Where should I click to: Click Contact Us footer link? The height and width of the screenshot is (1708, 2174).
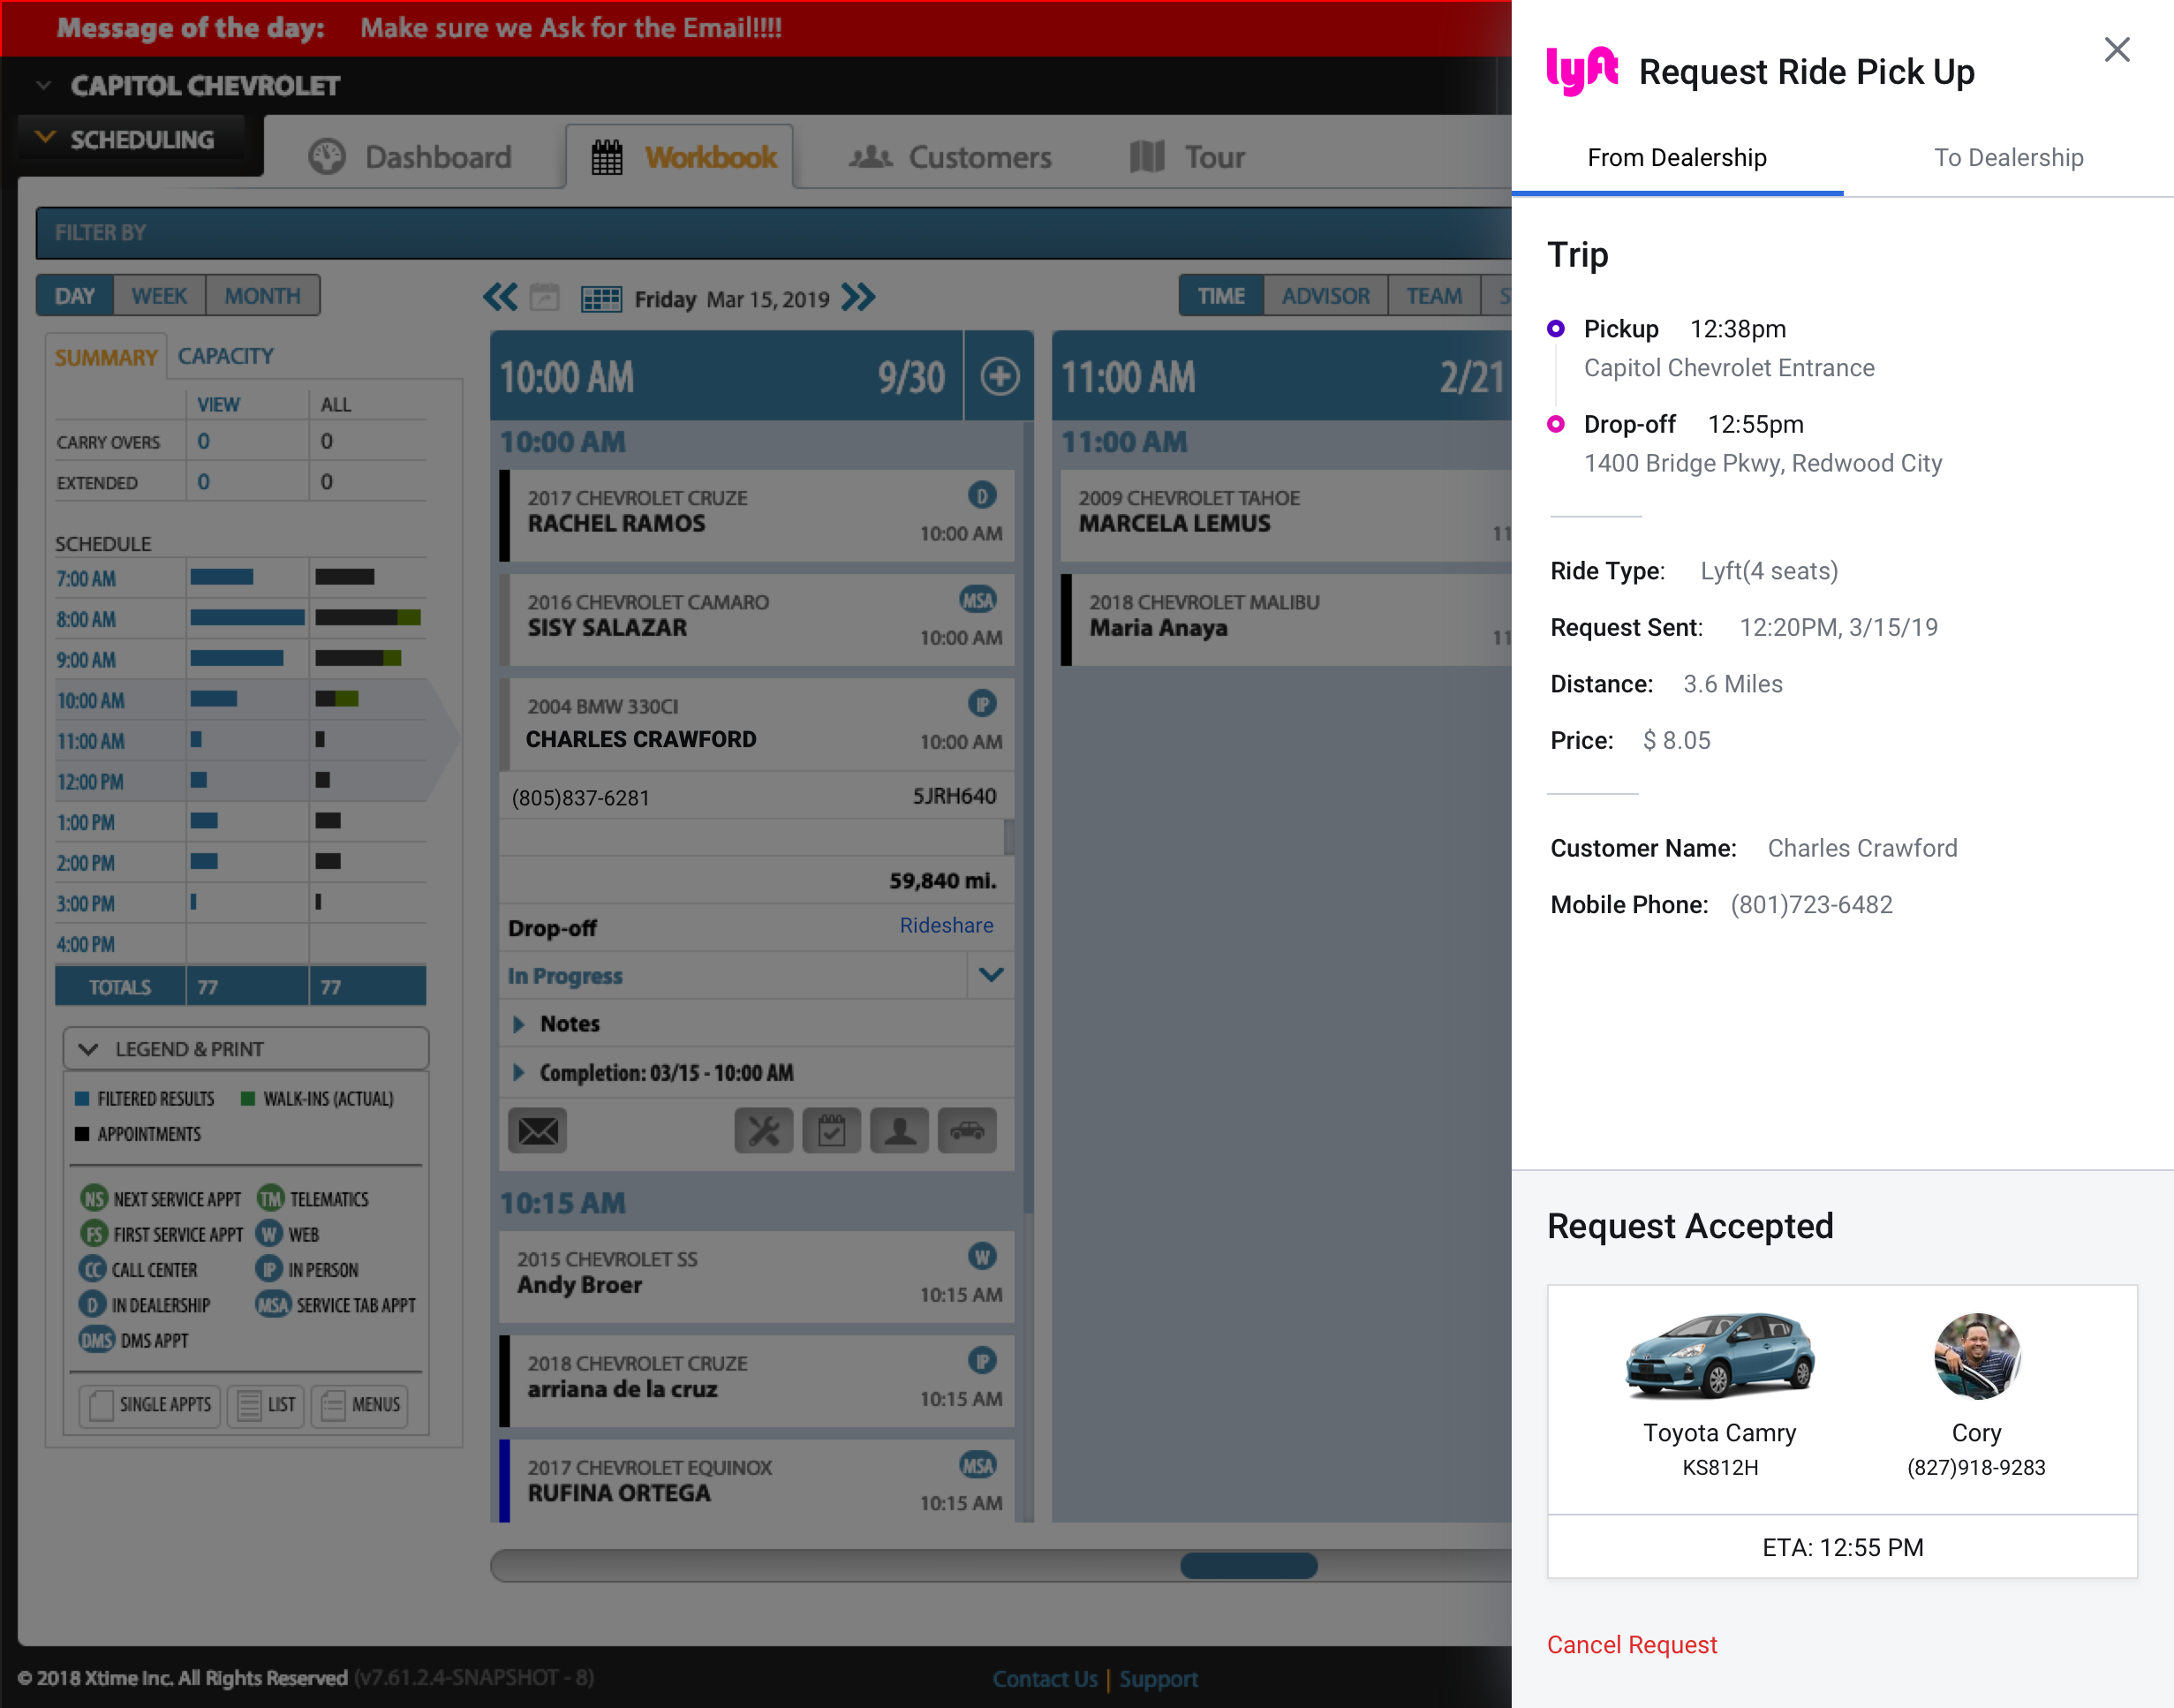coord(1045,1679)
